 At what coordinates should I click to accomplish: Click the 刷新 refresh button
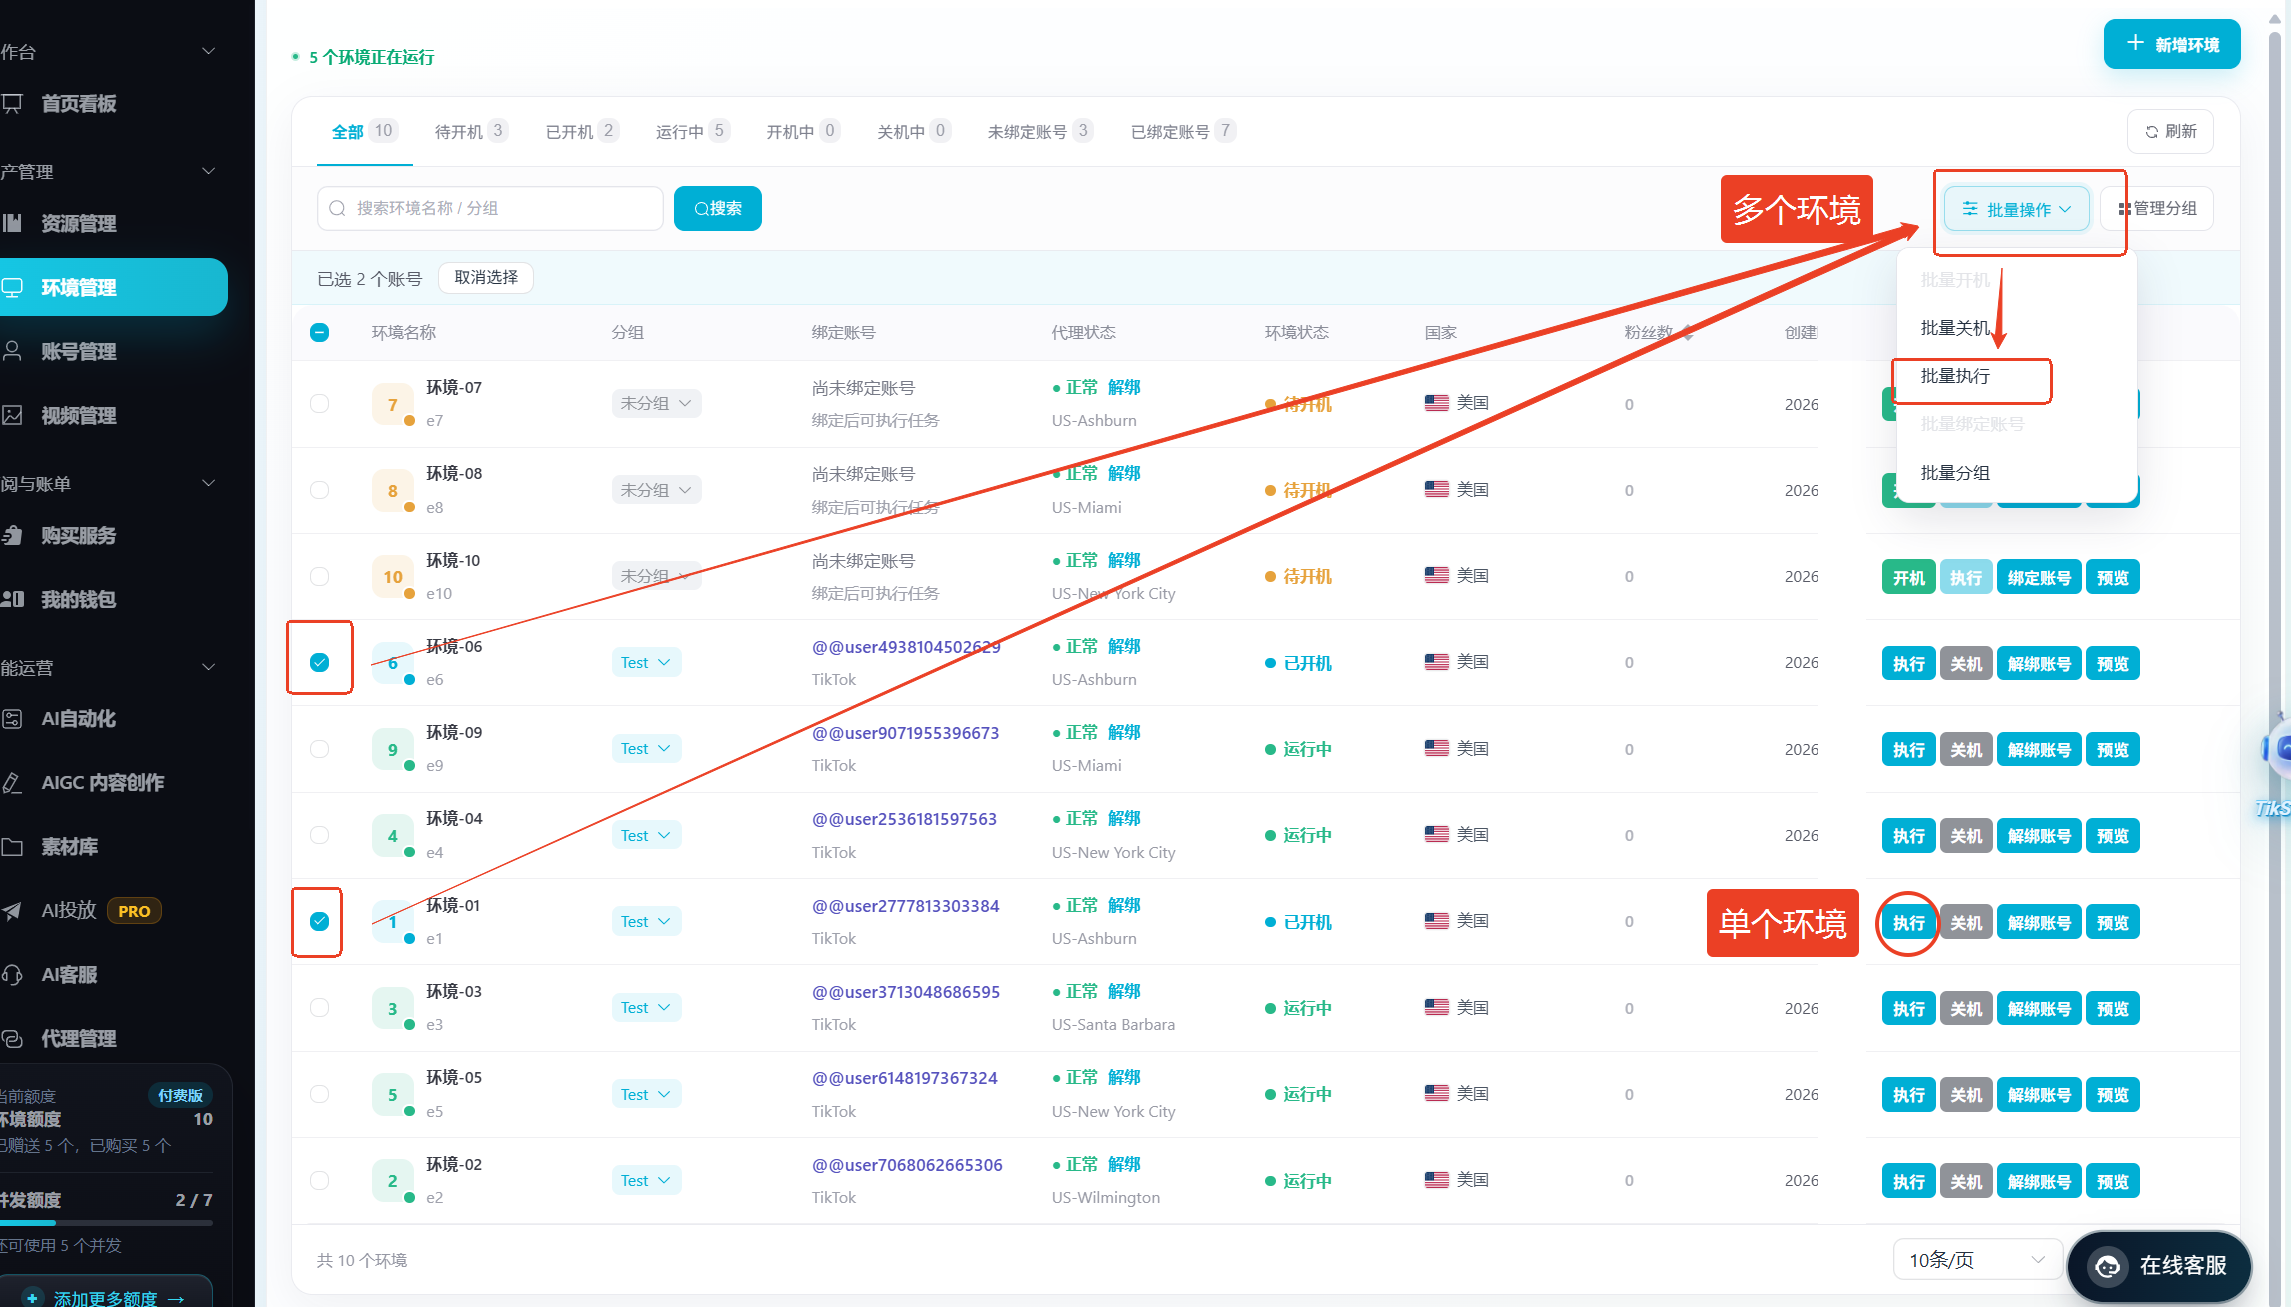2170,132
